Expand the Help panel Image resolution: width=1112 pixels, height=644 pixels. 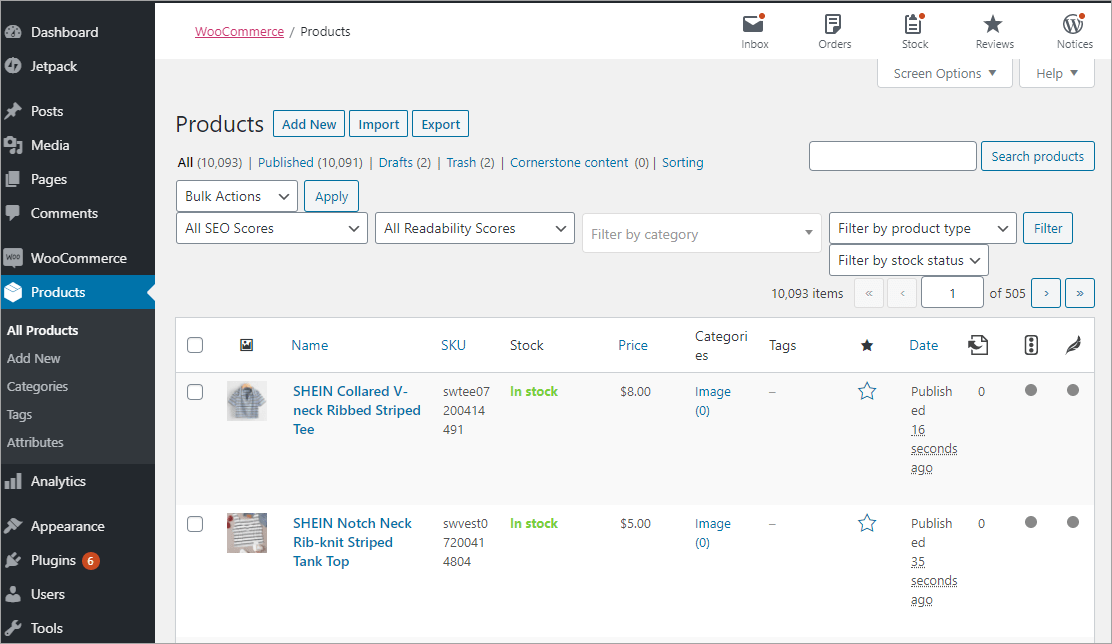(x=1057, y=74)
